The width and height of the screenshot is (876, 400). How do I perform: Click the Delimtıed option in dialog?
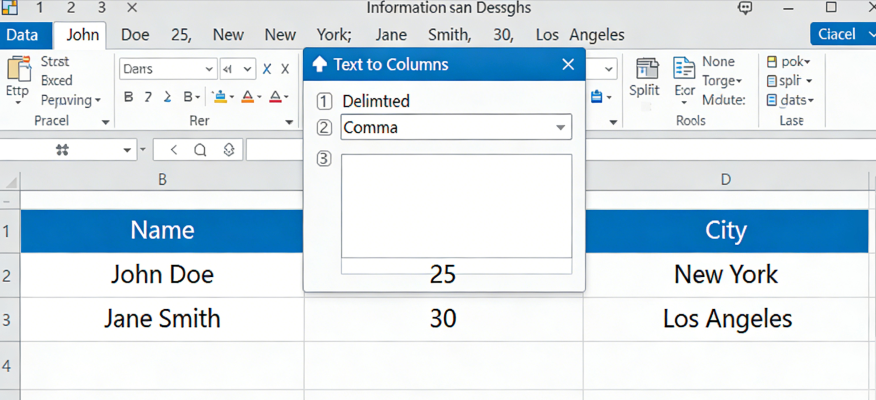point(376,101)
